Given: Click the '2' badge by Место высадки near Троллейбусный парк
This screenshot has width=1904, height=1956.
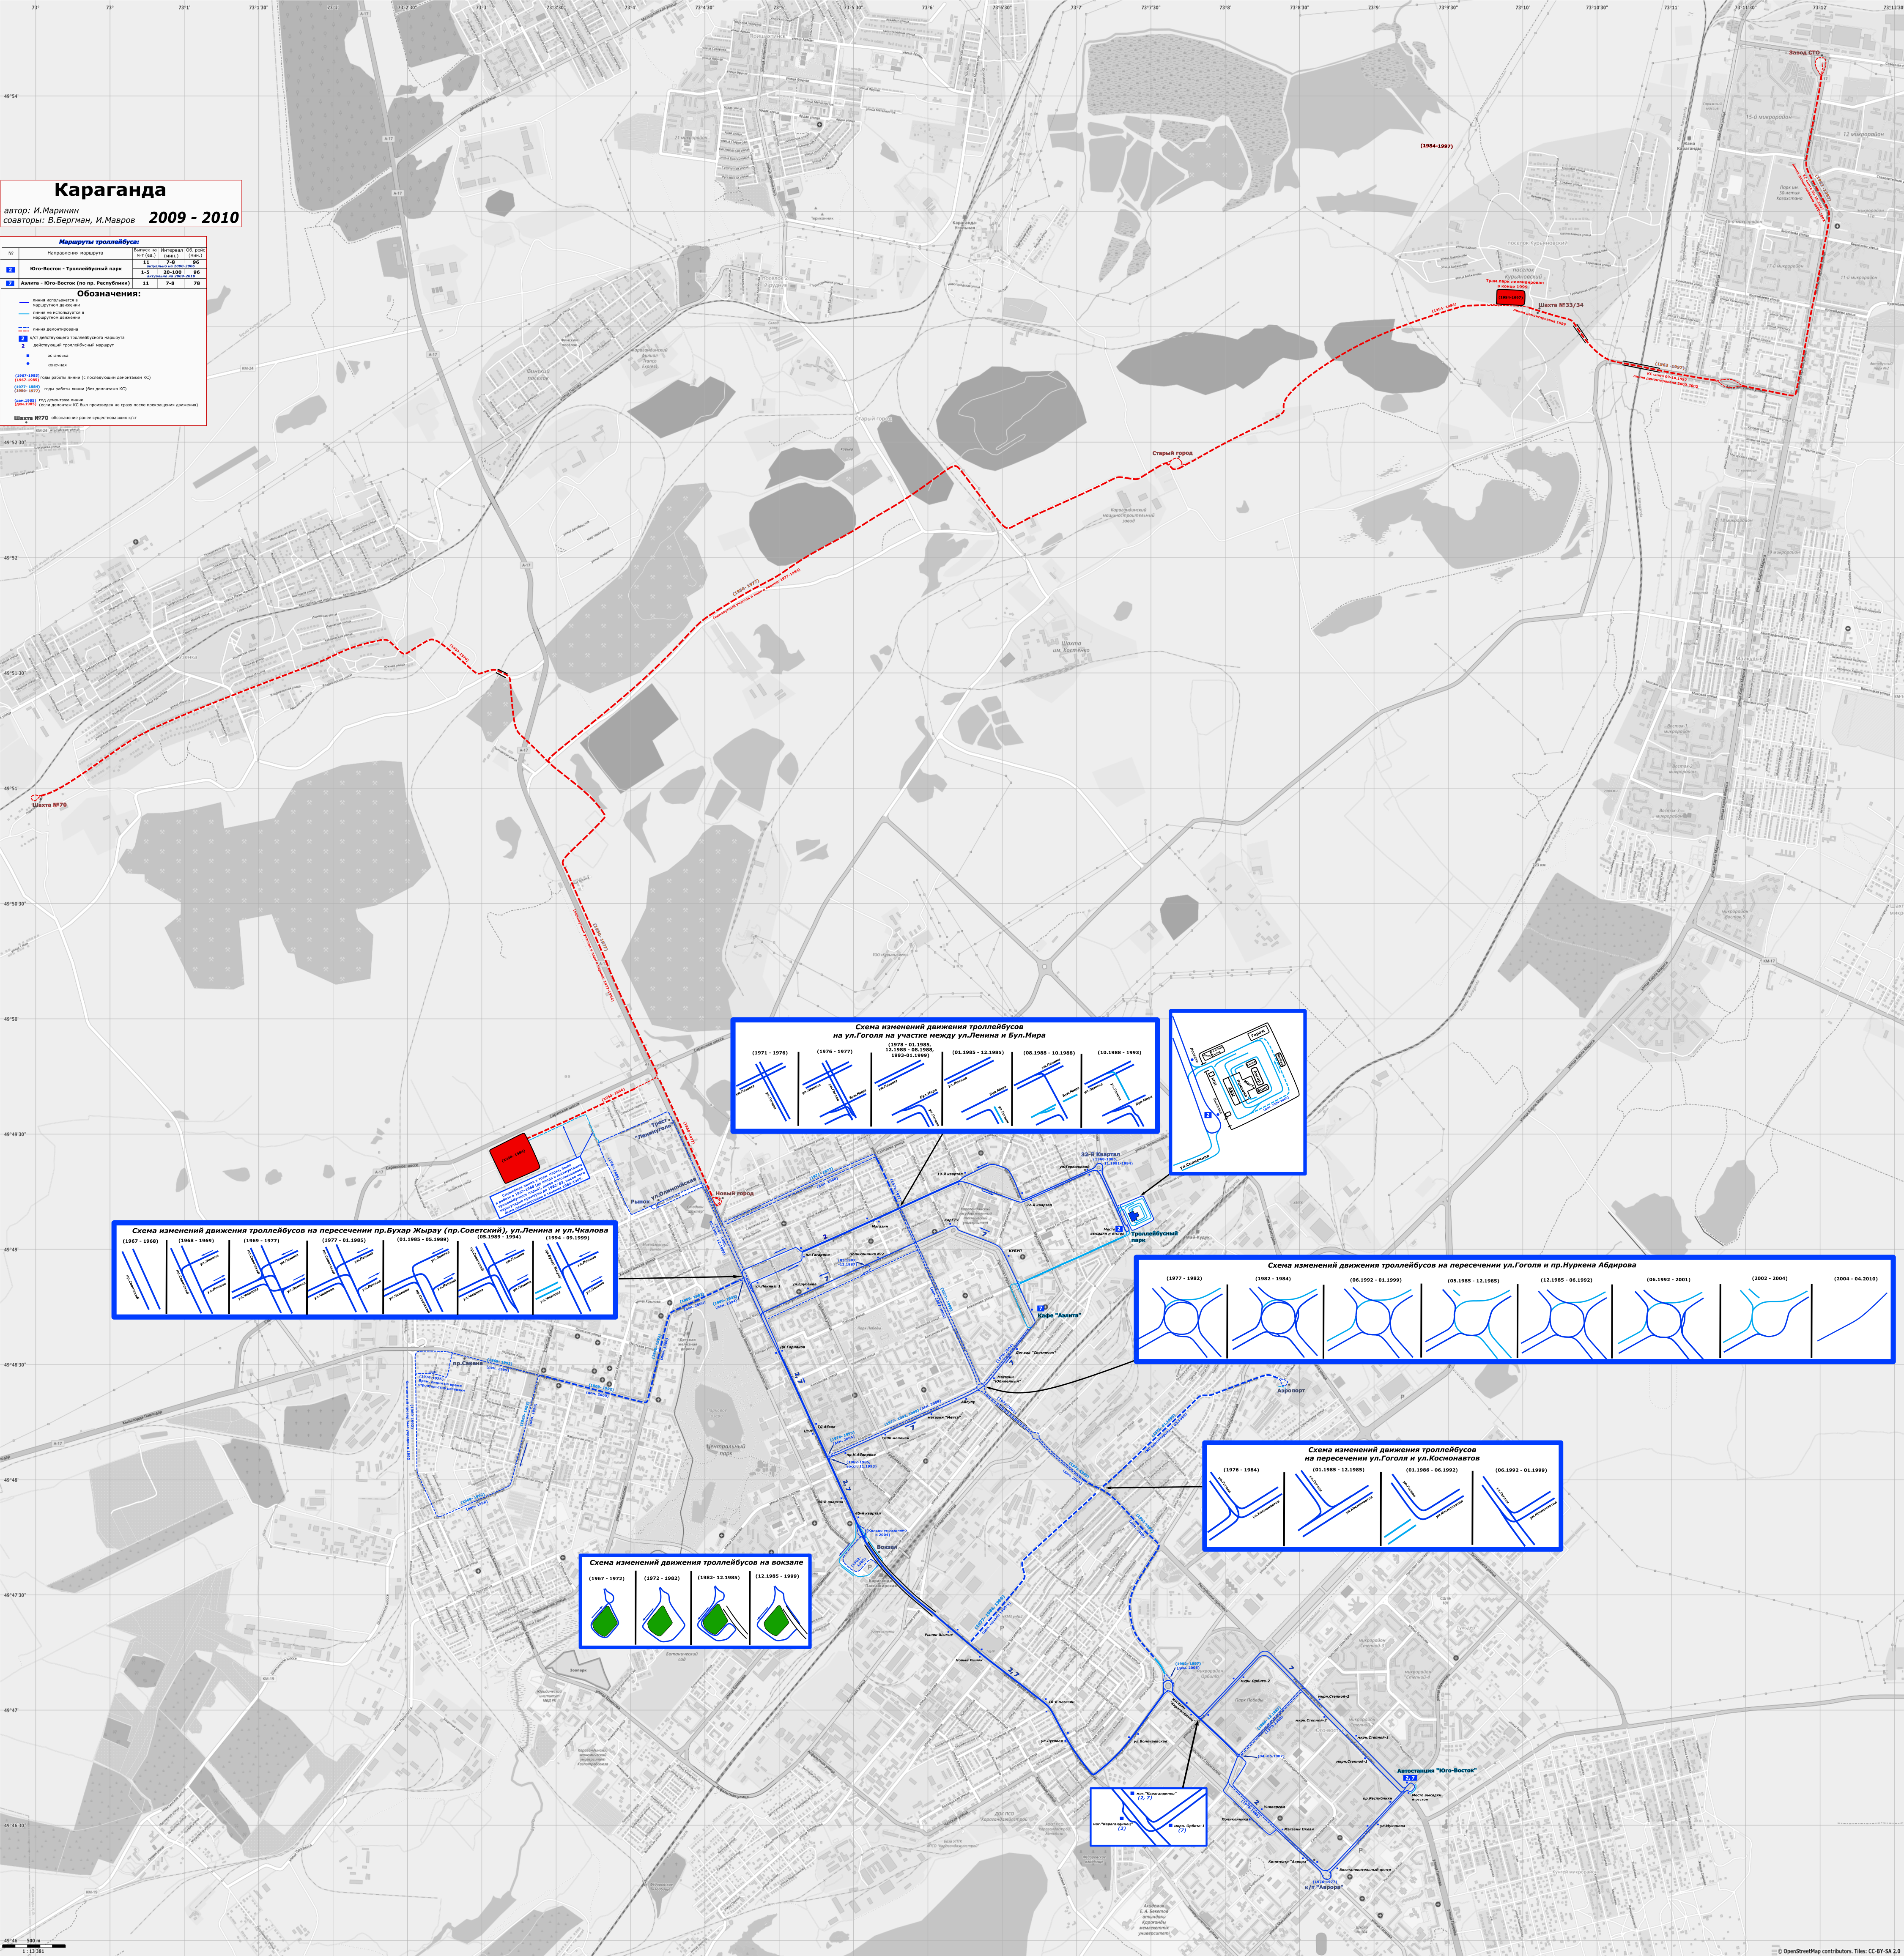Looking at the screenshot, I should click(x=1119, y=1229).
